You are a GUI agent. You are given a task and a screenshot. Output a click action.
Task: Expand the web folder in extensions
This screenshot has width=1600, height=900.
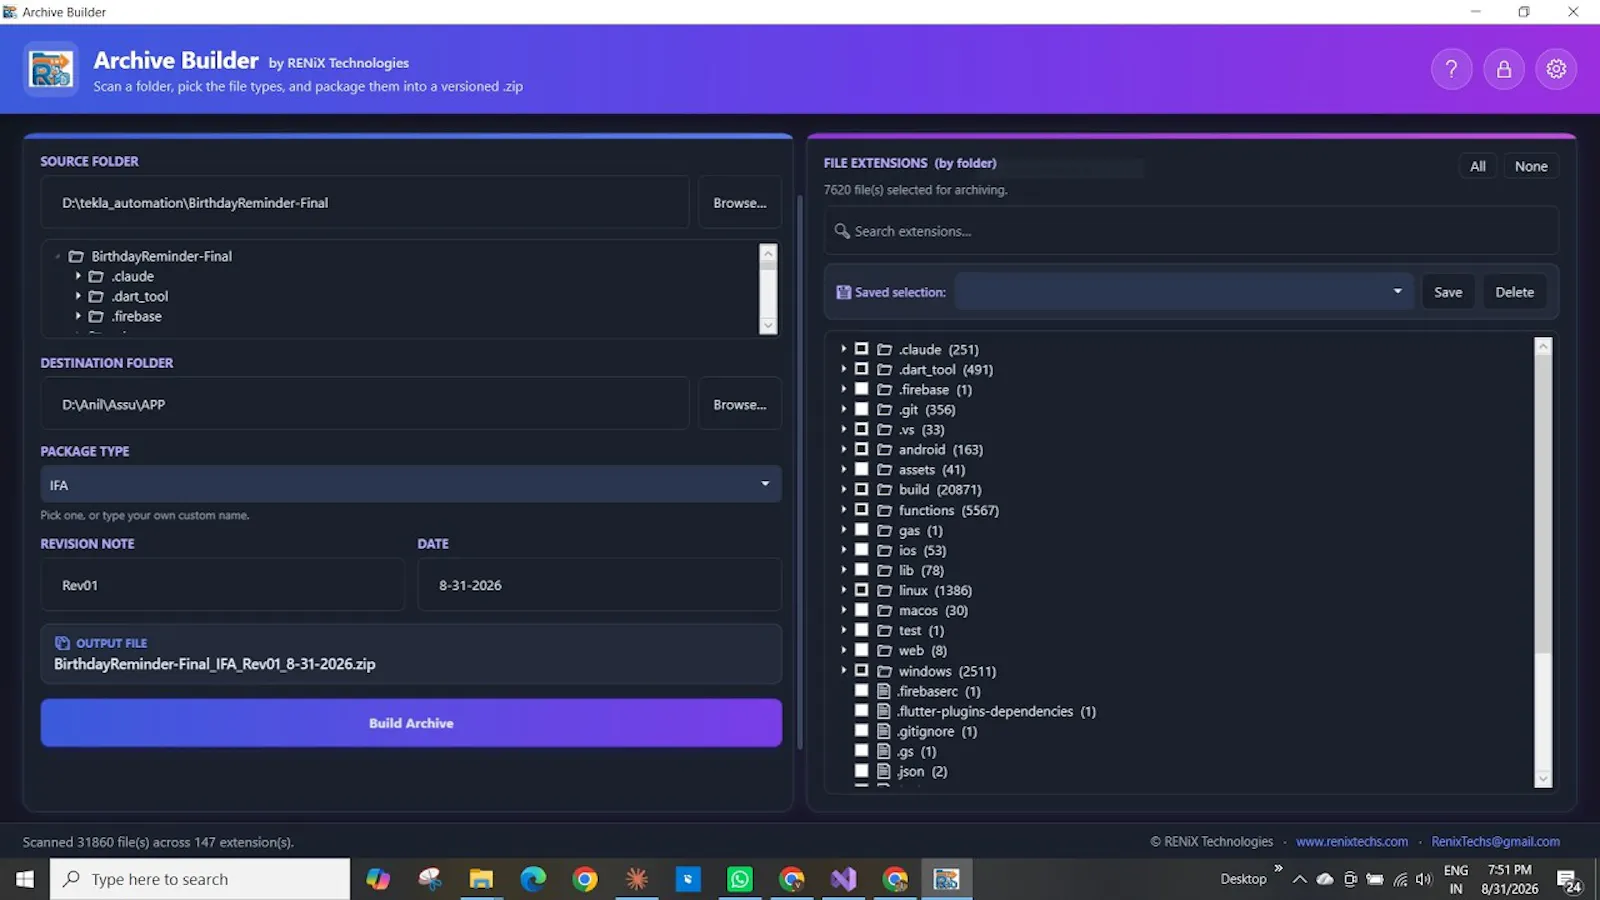click(x=843, y=650)
